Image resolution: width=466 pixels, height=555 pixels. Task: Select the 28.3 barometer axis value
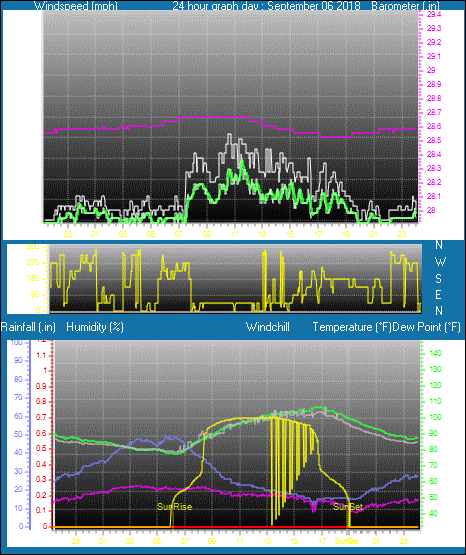point(434,168)
